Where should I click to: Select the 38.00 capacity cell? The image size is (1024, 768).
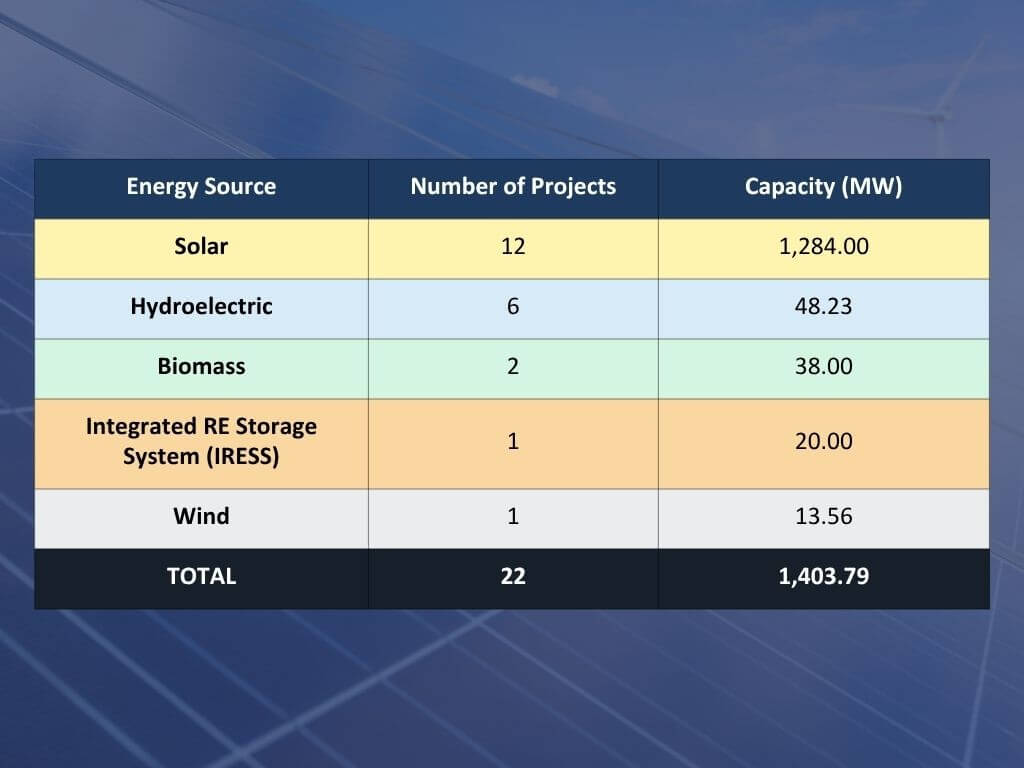(823, 367)
